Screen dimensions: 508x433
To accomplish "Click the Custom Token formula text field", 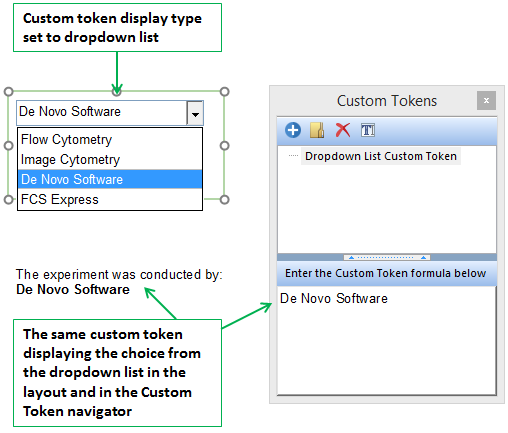I will (387, 340).
